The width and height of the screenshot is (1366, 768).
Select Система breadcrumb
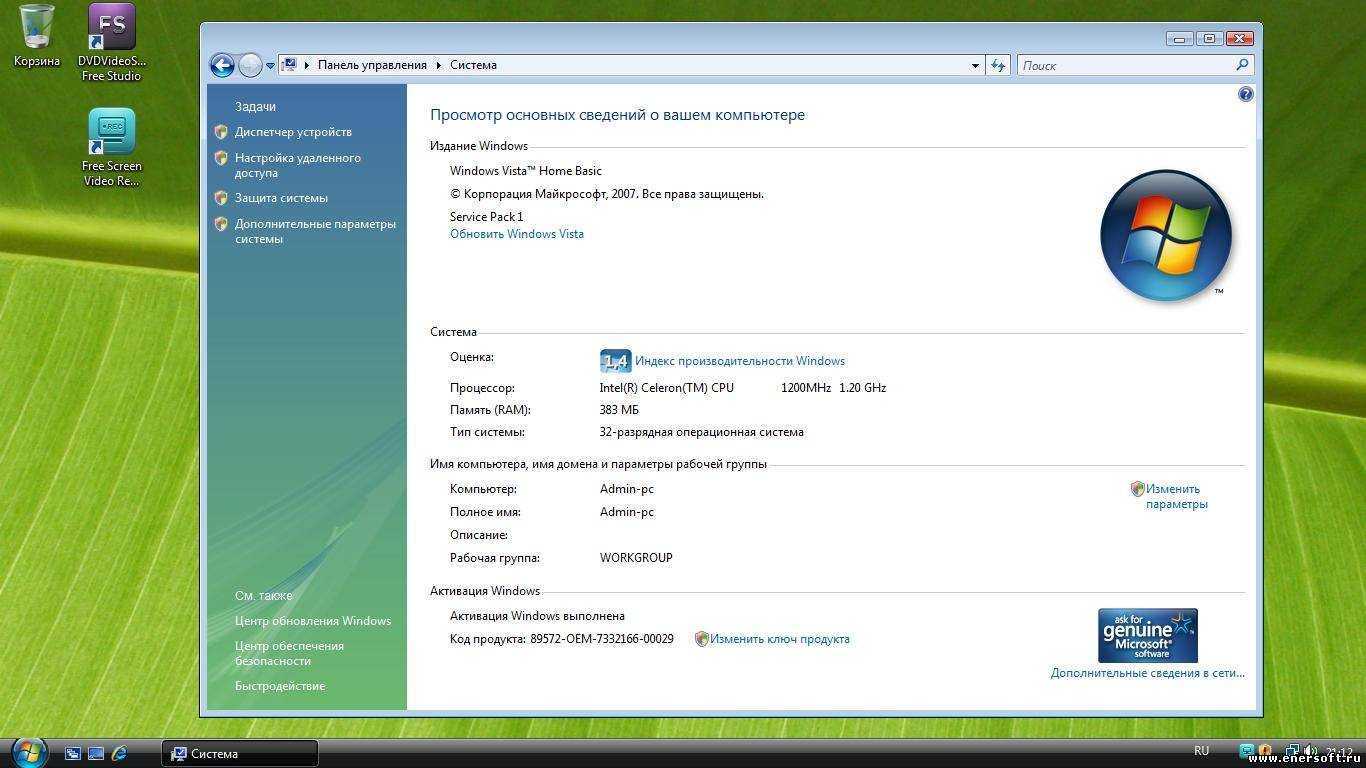pyautogui.click(x=473, y=65)
